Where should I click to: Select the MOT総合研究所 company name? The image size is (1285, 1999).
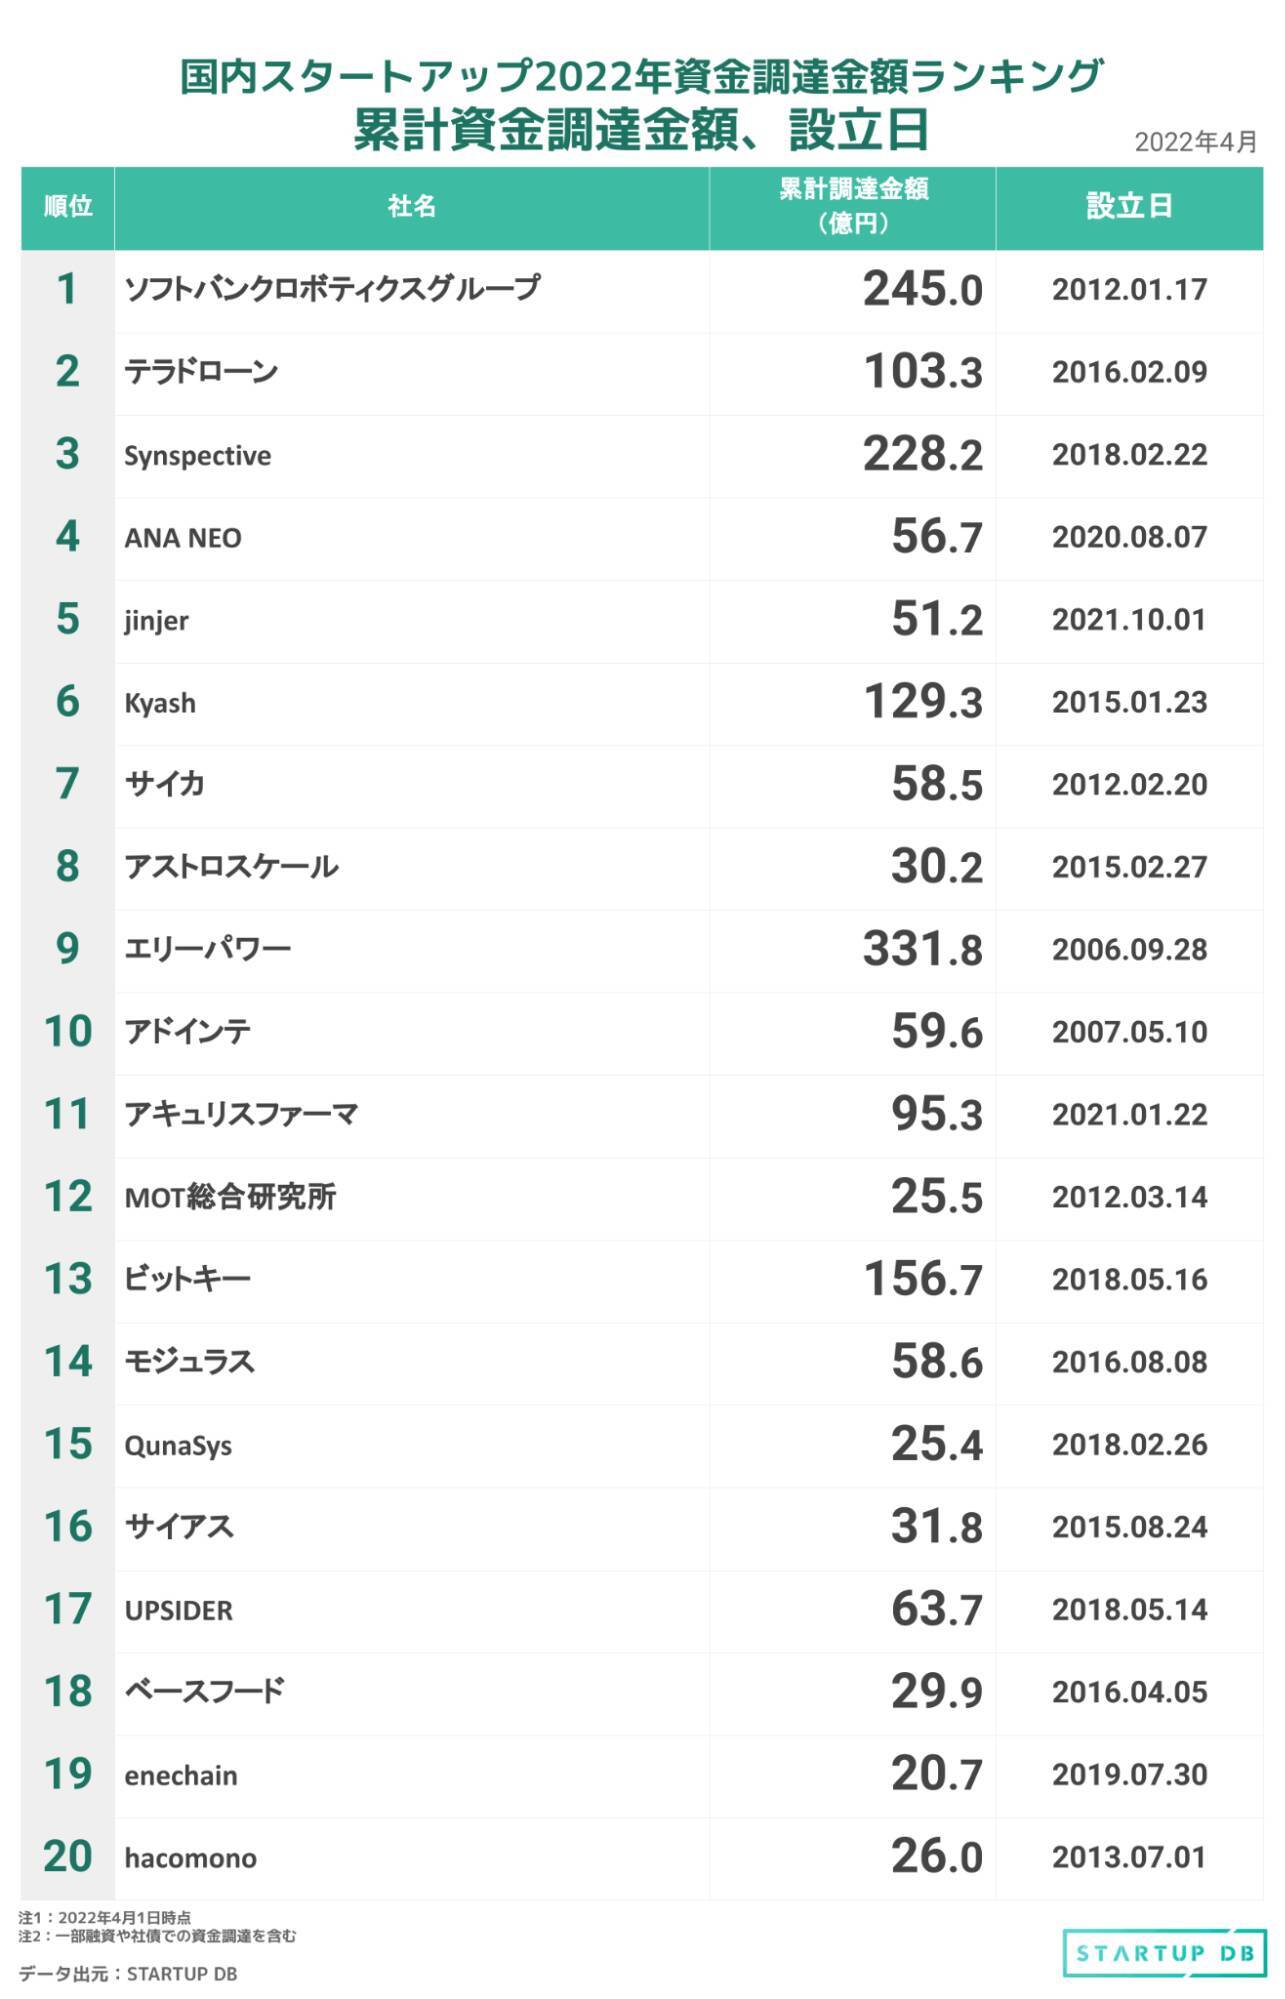[x=230, y=1197]
